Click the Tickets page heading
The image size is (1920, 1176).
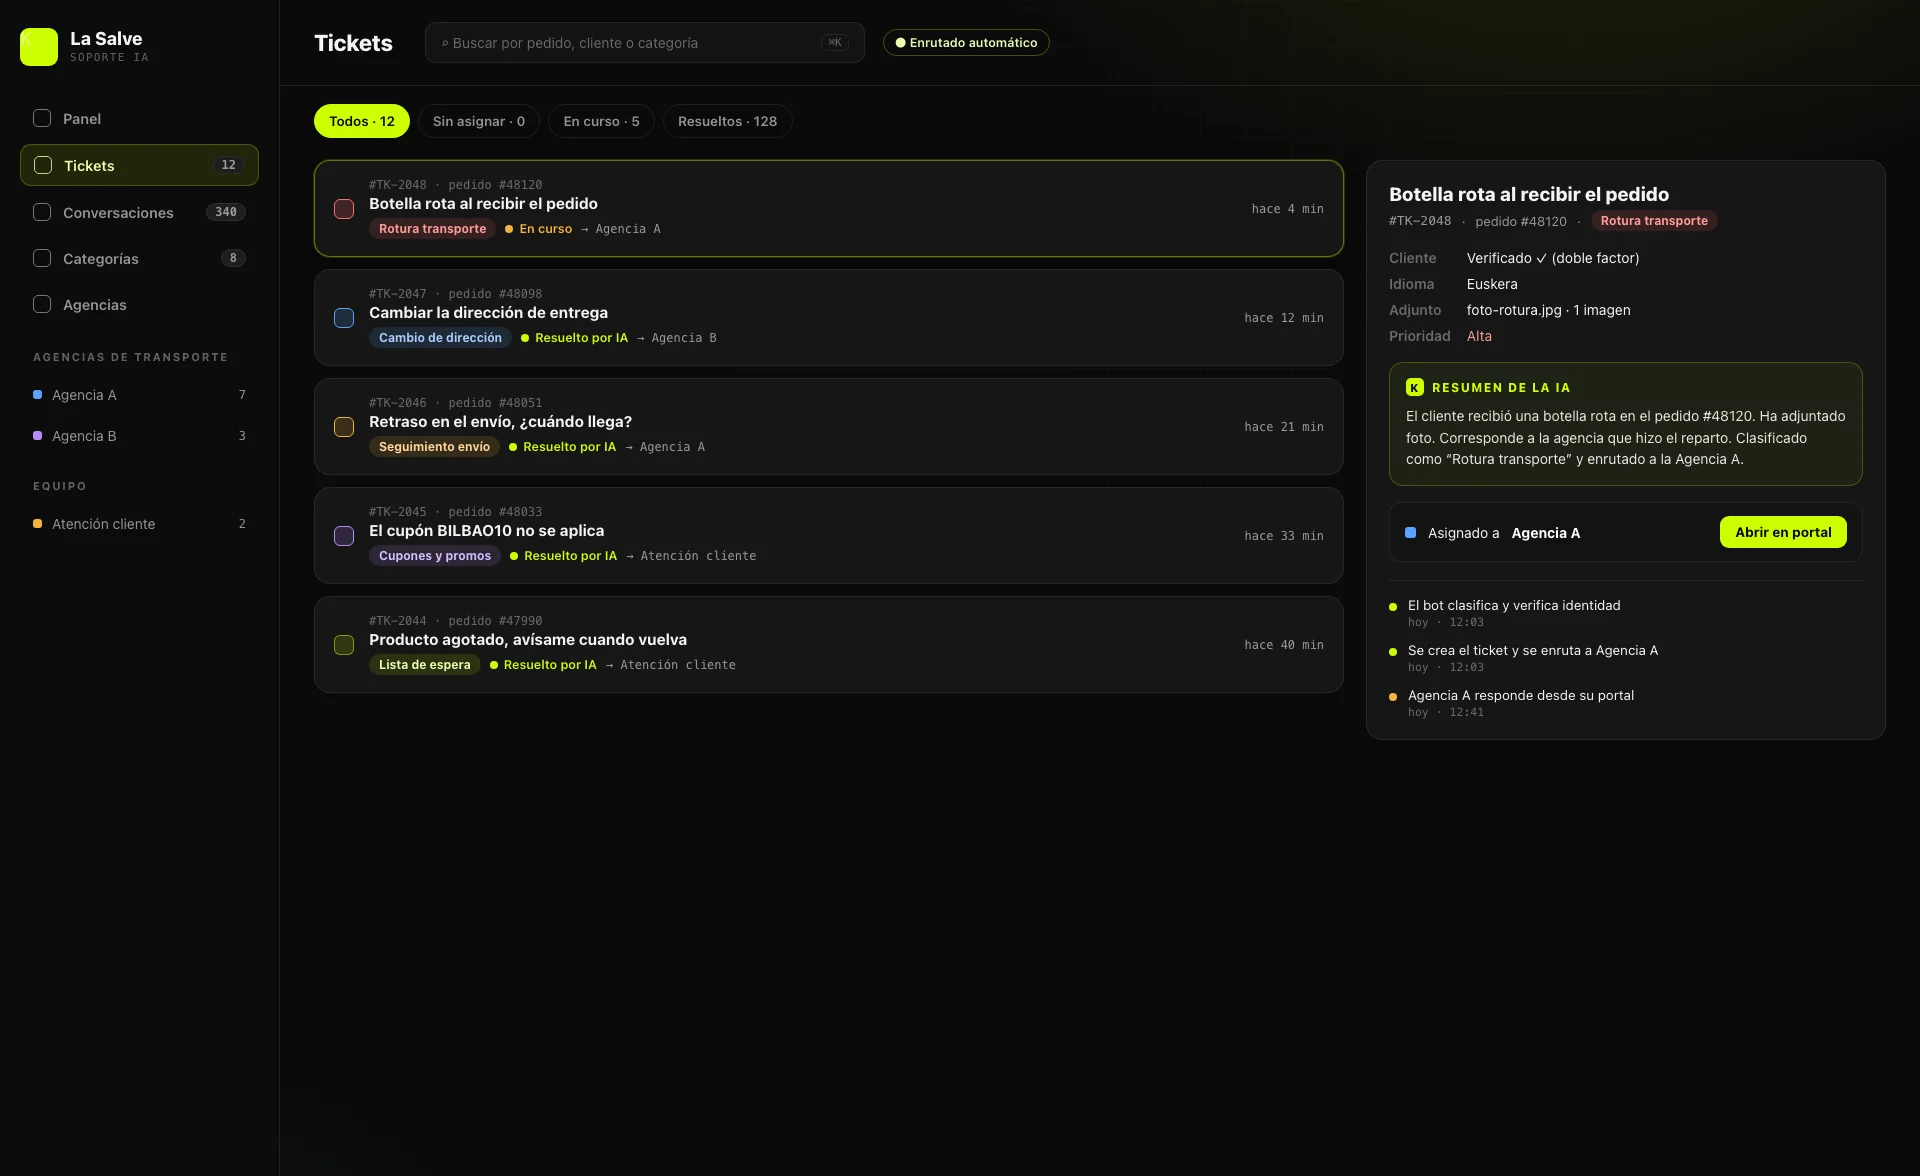[353, 43]
